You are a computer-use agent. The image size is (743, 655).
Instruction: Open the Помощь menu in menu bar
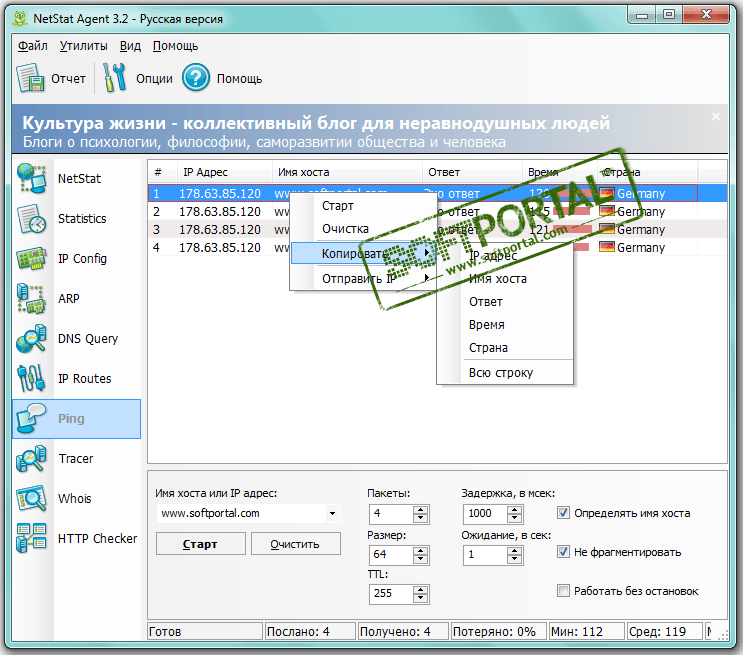click(x=175, y=46)
